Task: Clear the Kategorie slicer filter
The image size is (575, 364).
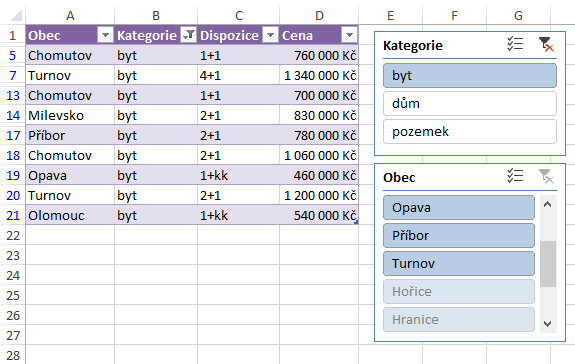Action: tap(546, 44)
